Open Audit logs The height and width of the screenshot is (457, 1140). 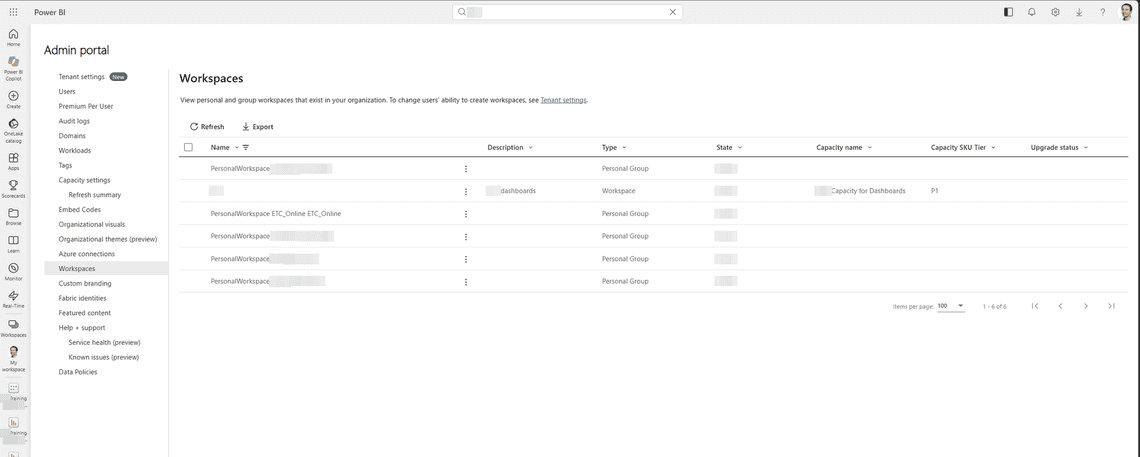(74, 121)
